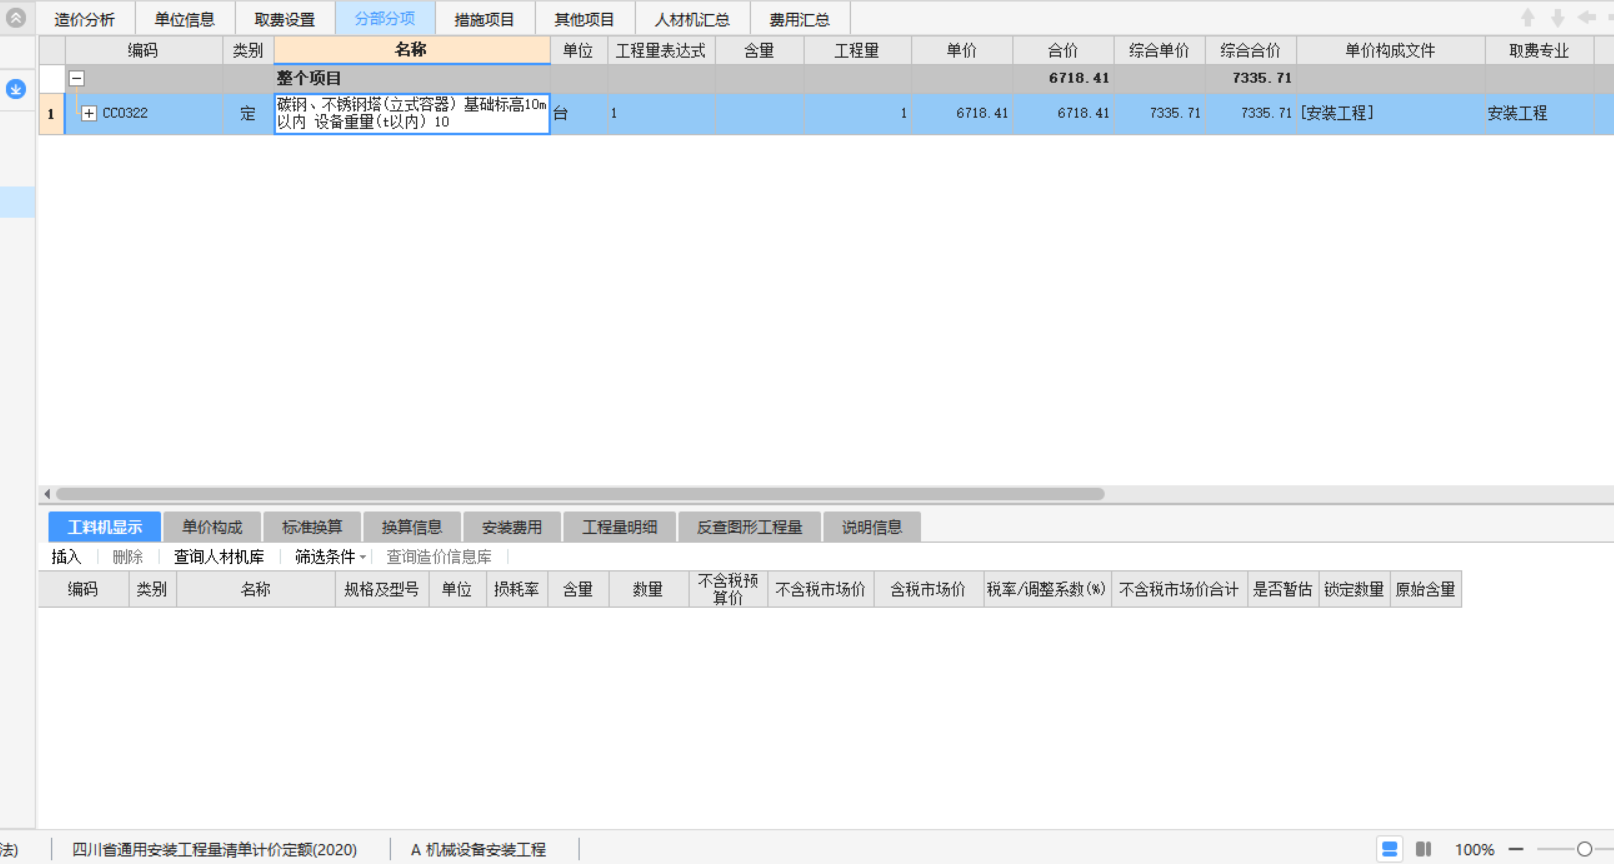This screenshot has width=1614, height=864.
Task: Click the 综合单价 column header
Action: tap(1159, 50)
